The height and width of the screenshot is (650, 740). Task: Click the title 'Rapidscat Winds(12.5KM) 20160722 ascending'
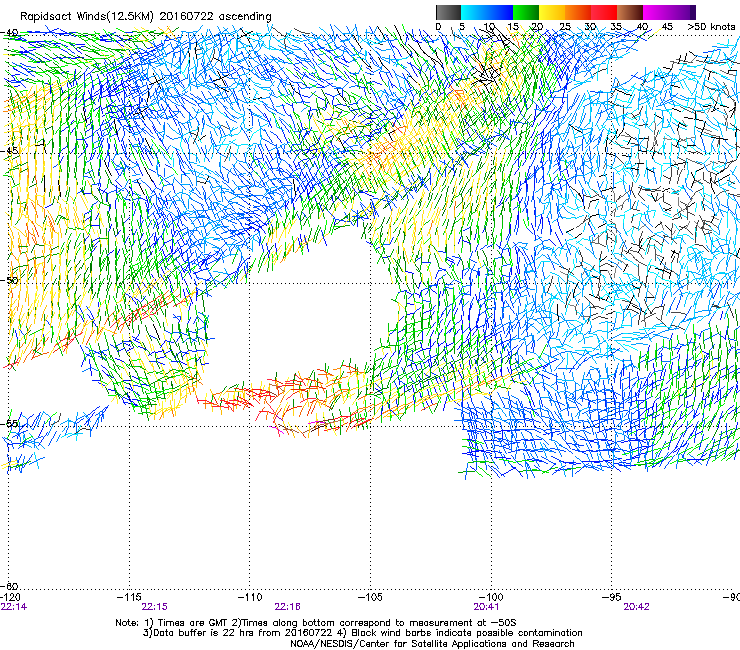[x=146, y=16]
